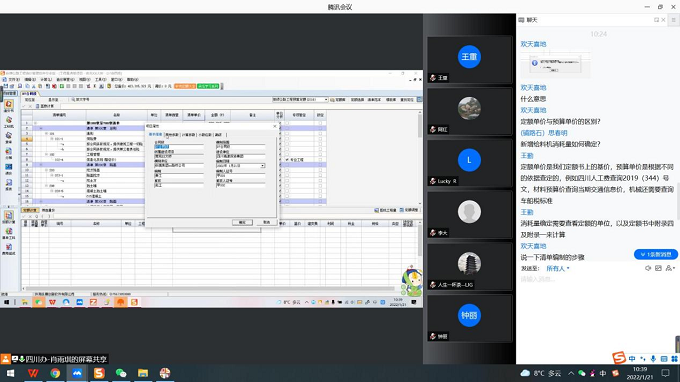
Task: Open the 造价审查 menu in shared app
Action: (65, 80)
